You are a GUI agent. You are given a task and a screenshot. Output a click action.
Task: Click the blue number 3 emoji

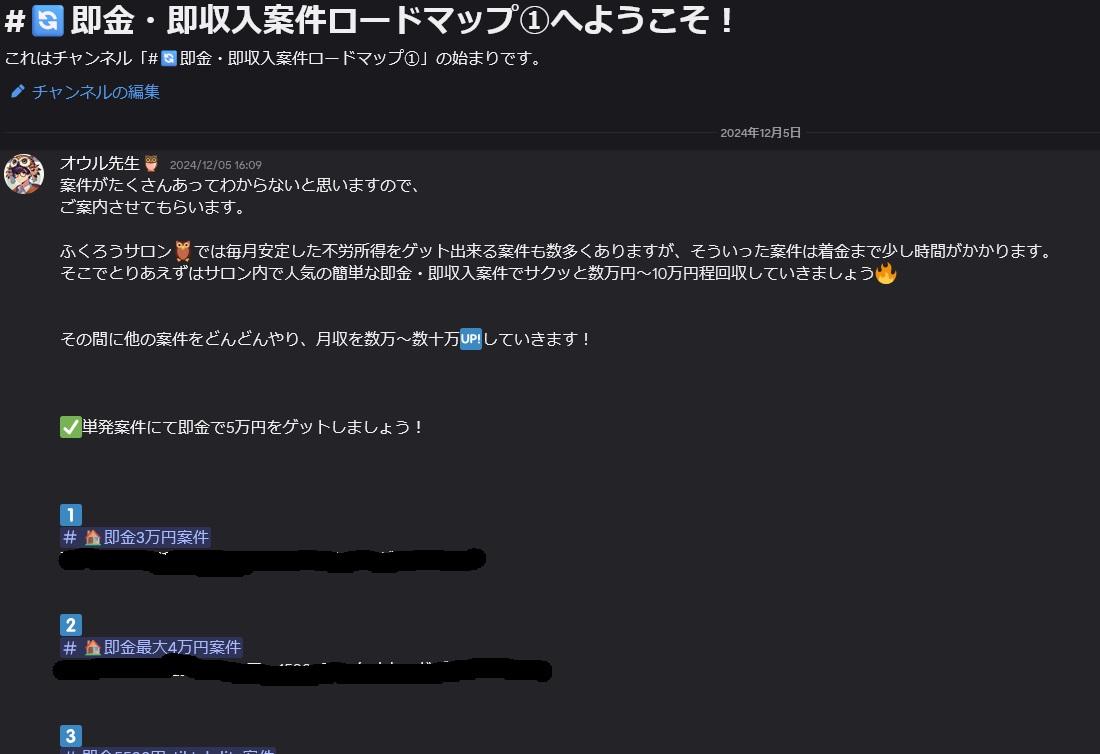pyautogui.click(x=71, y=736)
